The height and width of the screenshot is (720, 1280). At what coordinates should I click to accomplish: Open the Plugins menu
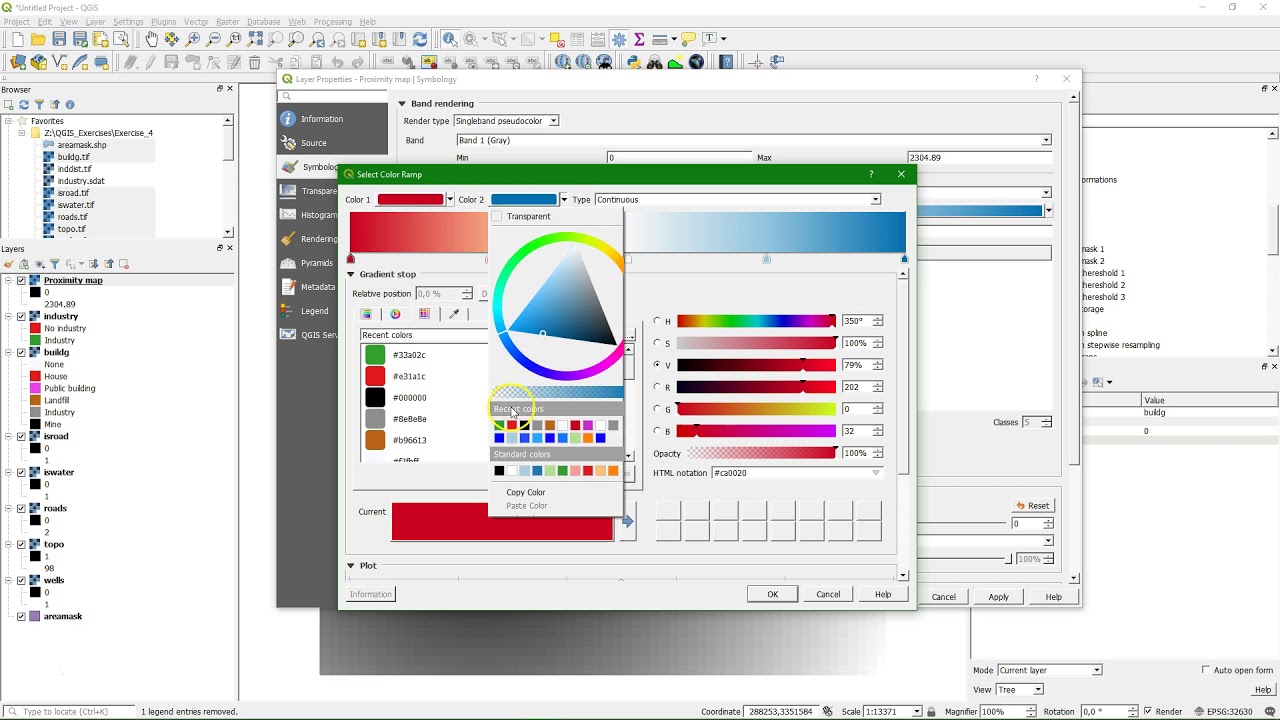click(163, 22)
